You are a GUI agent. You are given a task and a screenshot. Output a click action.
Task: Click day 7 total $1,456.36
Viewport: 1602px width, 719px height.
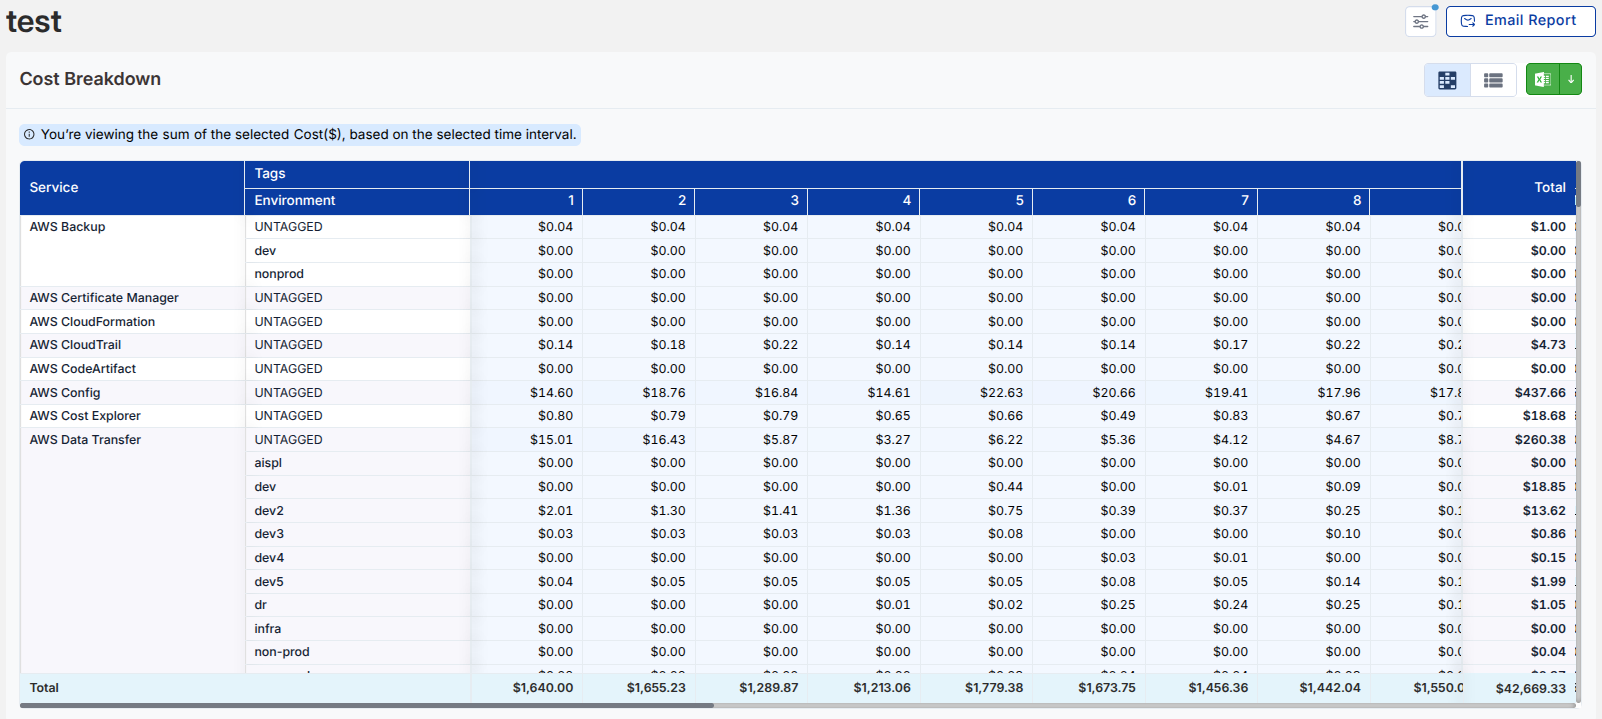[x=1218, y=688]
